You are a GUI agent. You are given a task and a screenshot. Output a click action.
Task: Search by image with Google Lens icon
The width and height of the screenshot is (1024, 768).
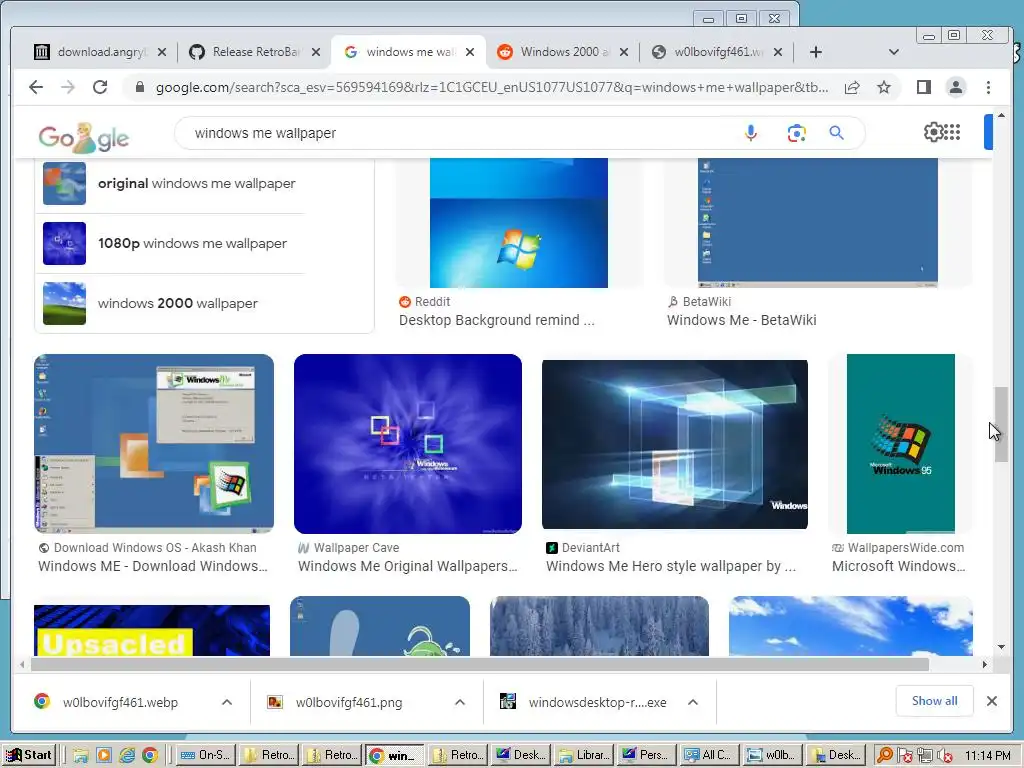(796, 133)
